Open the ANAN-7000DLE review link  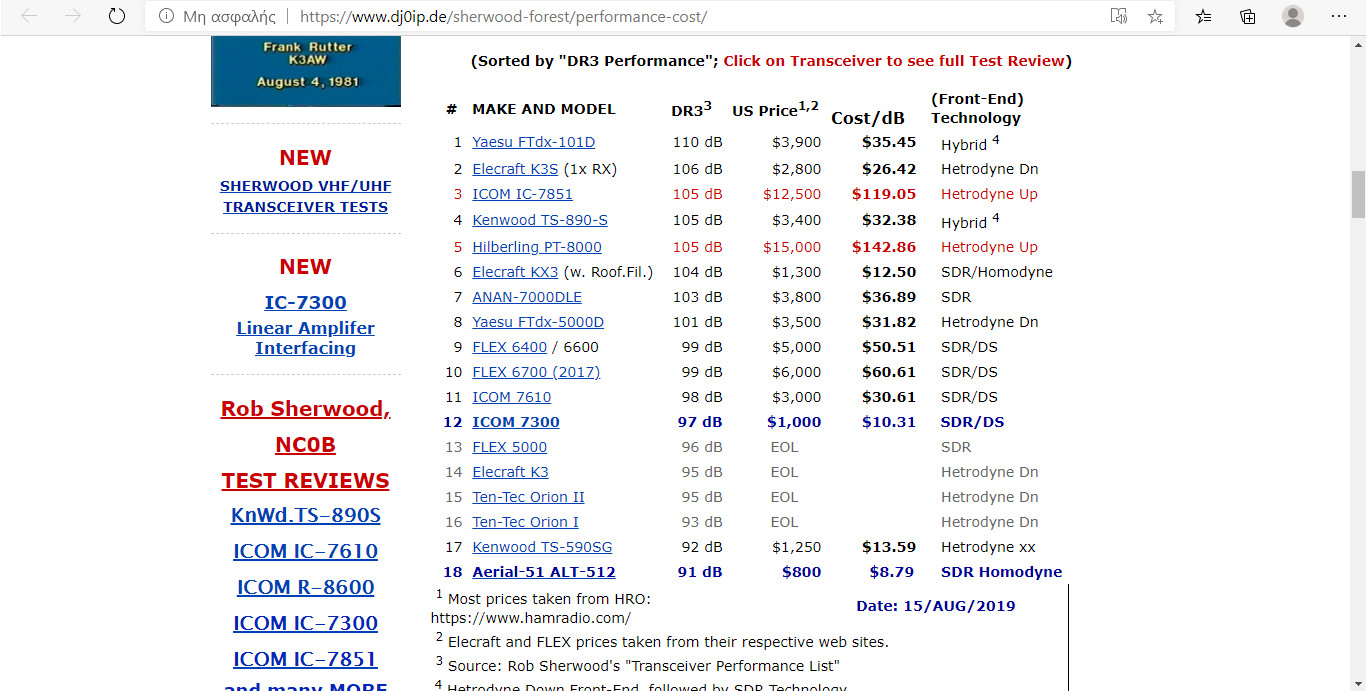tap(527, 297)
